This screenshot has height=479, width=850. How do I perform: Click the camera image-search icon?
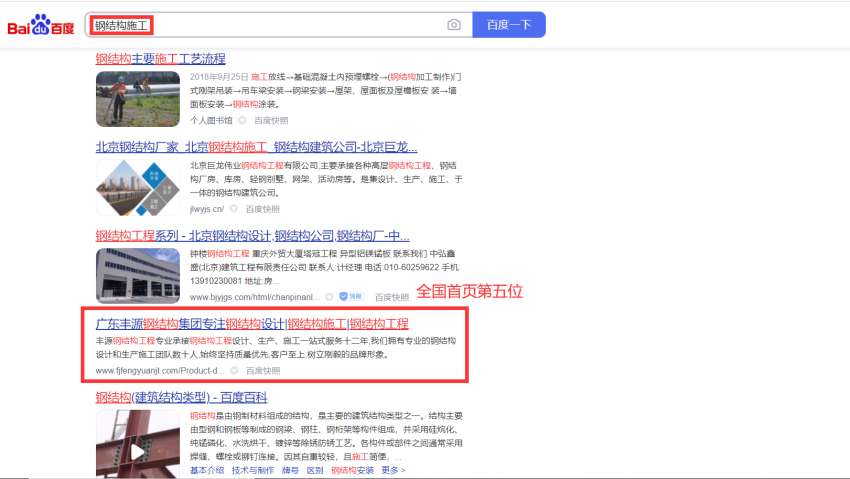[x=454, y=25]
